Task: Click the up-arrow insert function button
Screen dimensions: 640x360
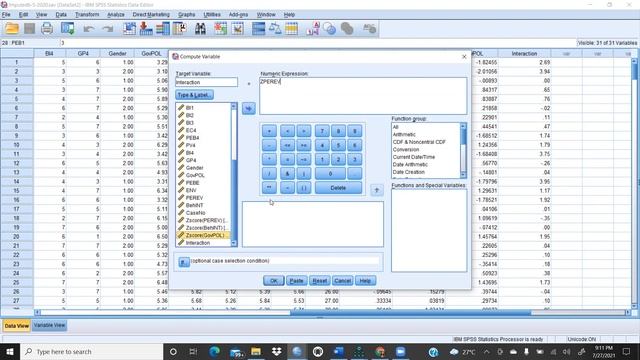Action: pos(377,190)
